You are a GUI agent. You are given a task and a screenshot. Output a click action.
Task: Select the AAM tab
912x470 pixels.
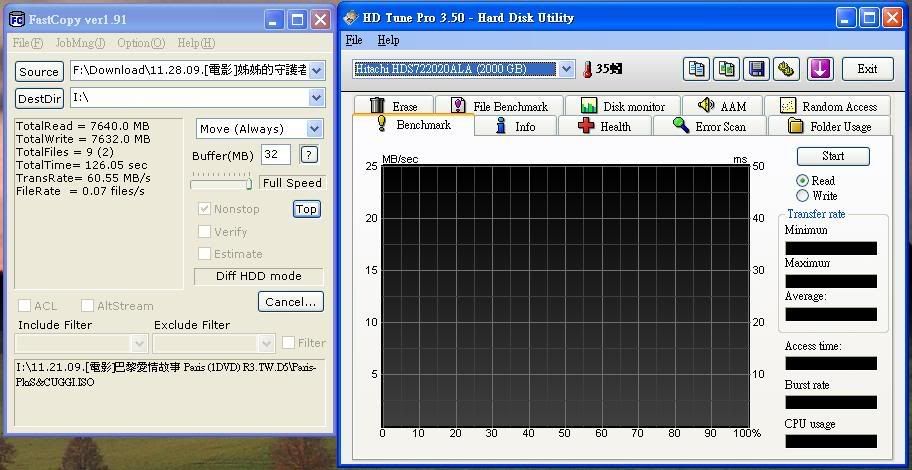722,106
